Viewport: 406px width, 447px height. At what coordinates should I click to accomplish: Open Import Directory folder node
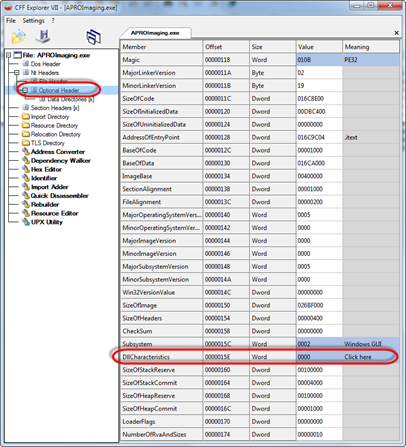[50, 117]
